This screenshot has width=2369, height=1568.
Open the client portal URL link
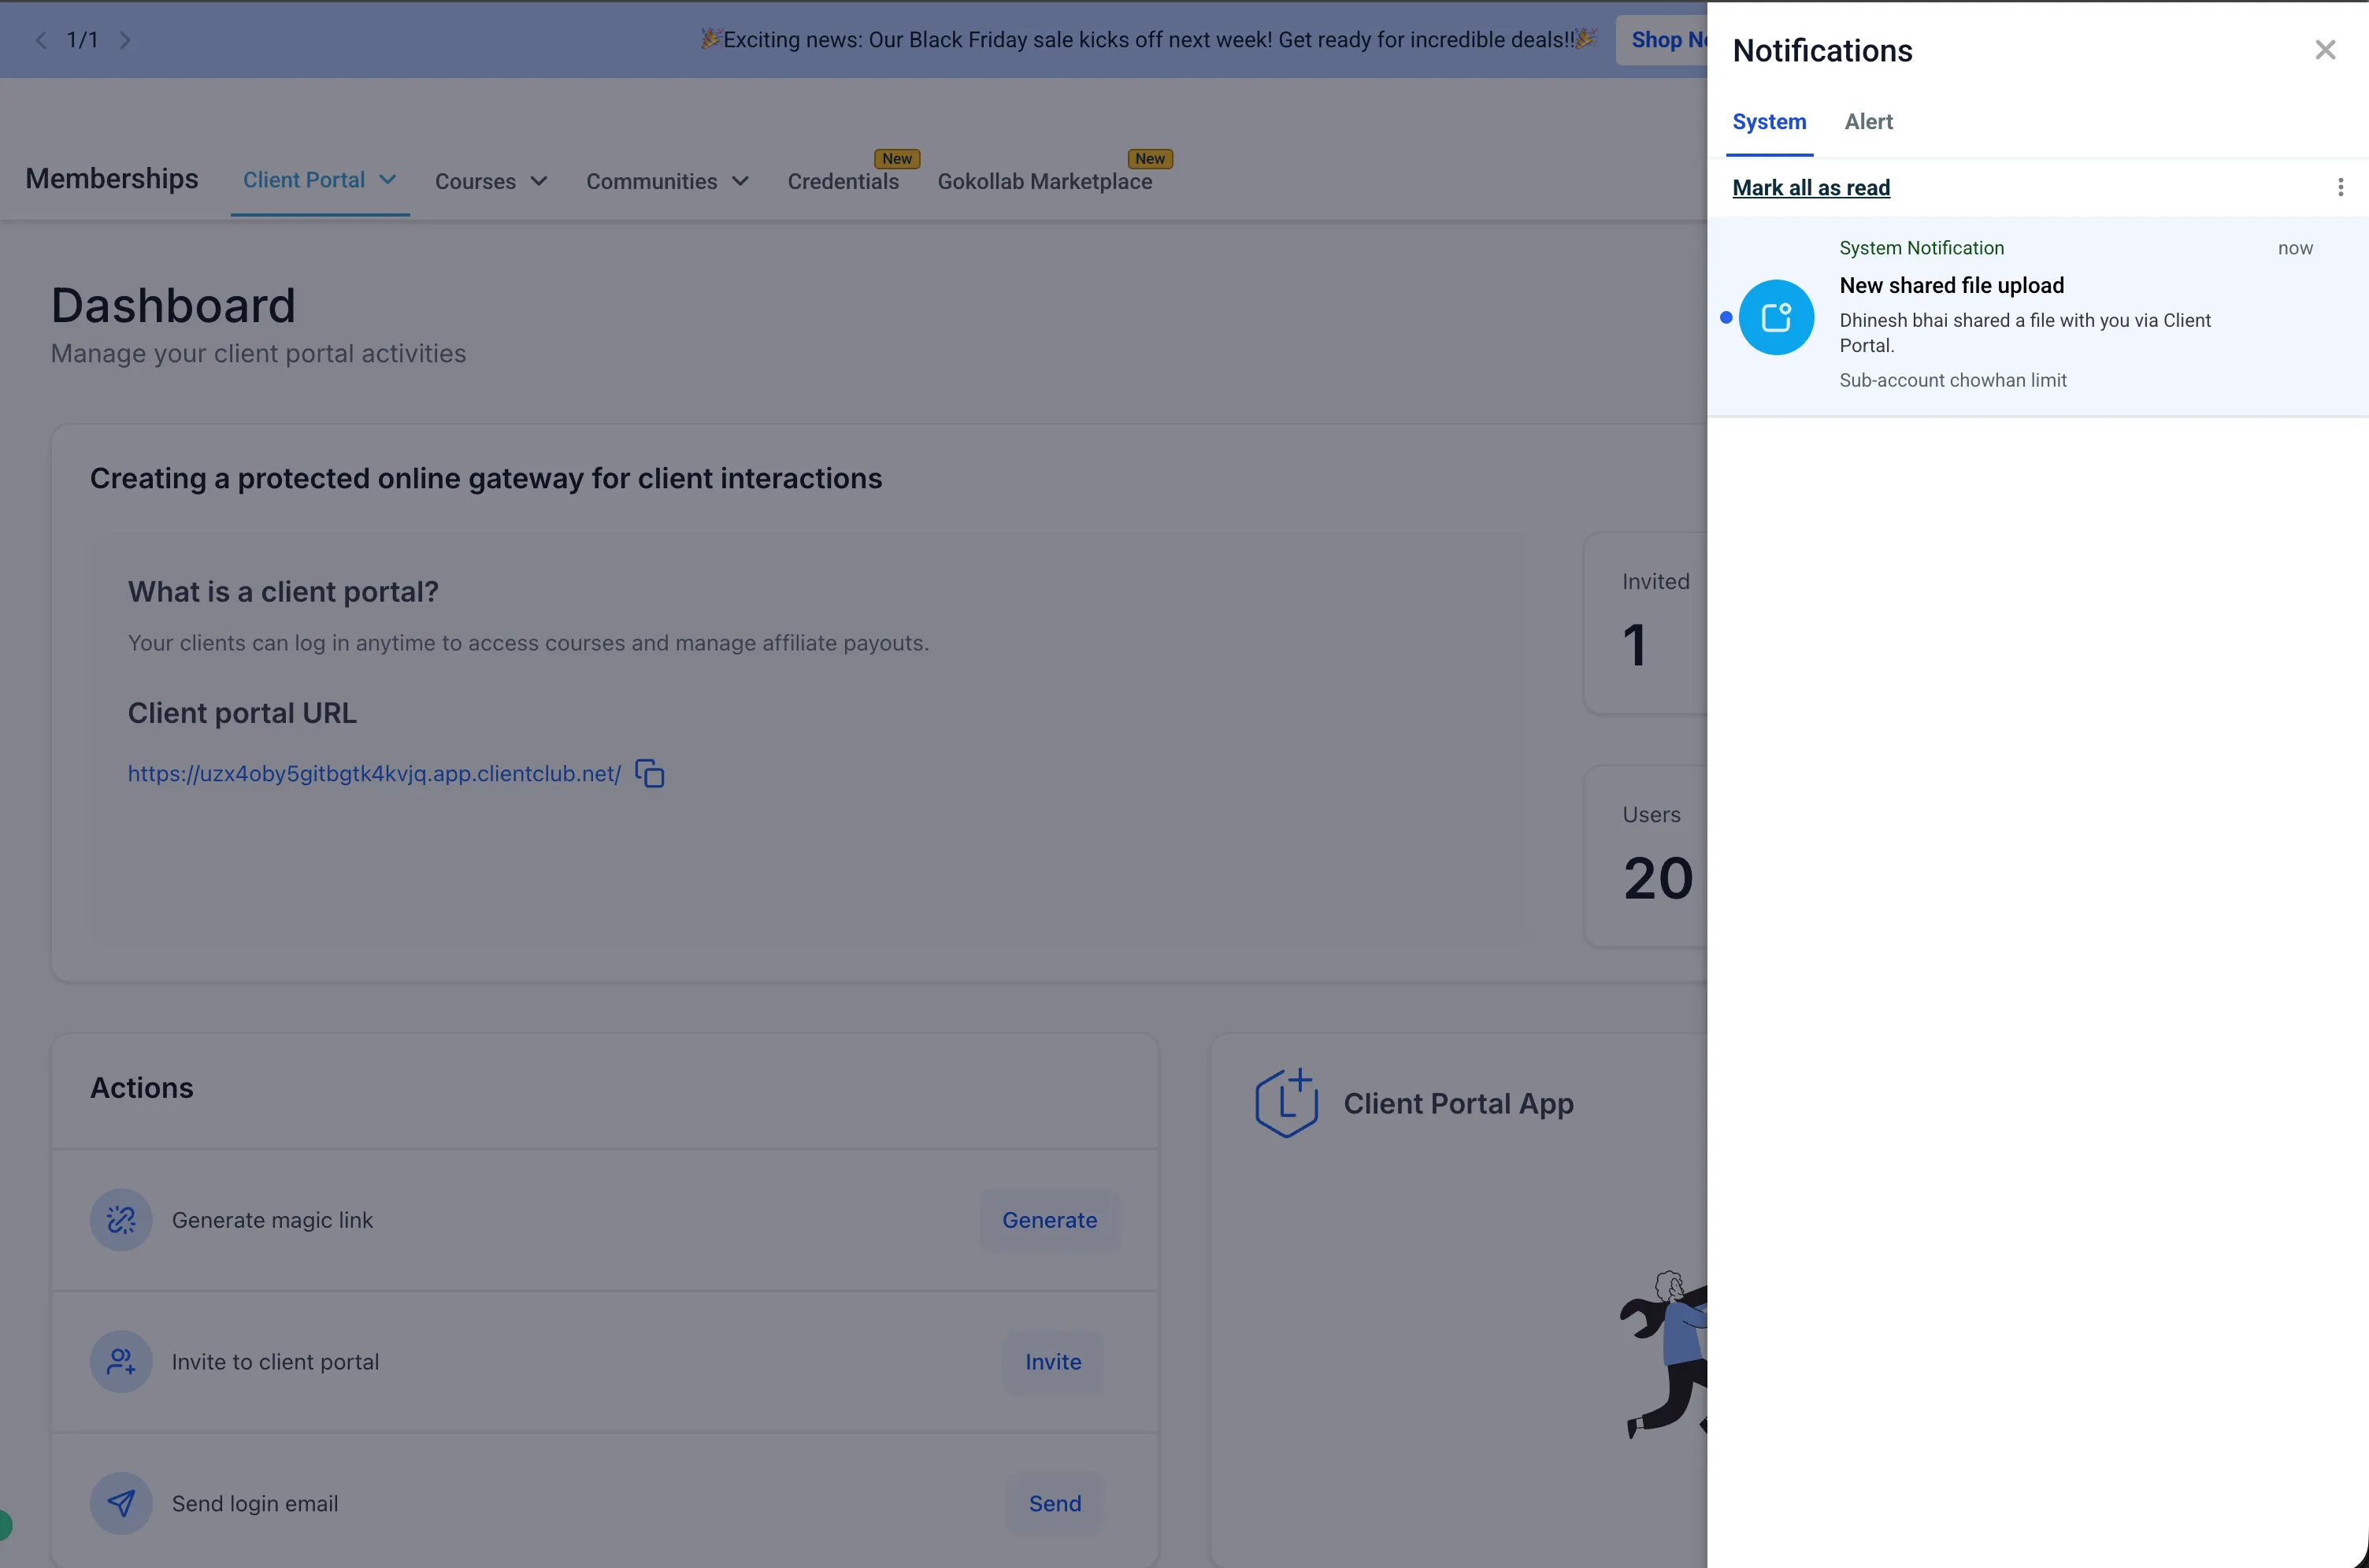tap(374, 773)
